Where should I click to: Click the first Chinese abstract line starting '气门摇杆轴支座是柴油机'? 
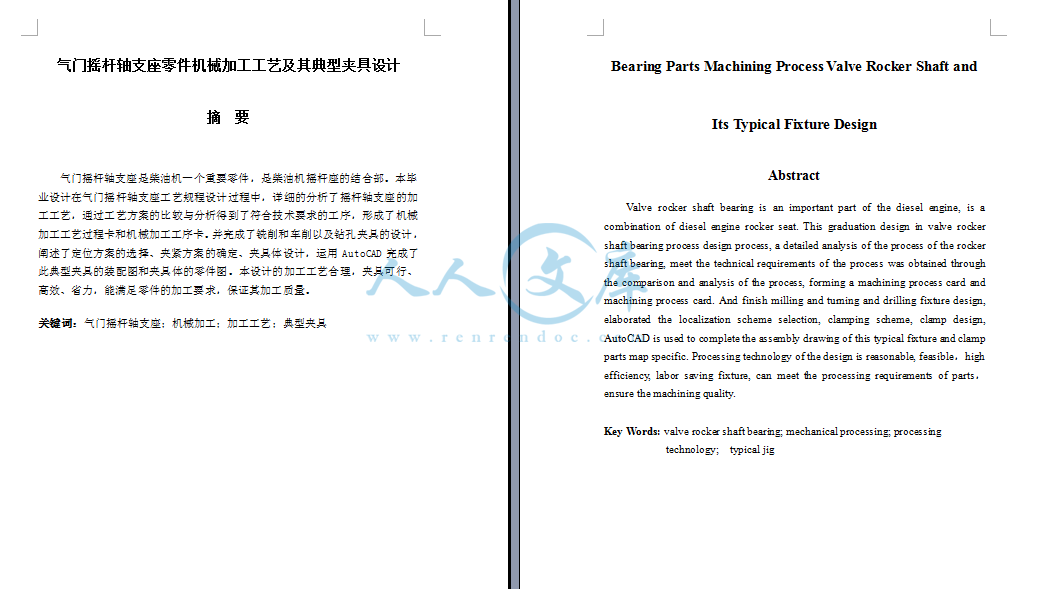(238, 179)
